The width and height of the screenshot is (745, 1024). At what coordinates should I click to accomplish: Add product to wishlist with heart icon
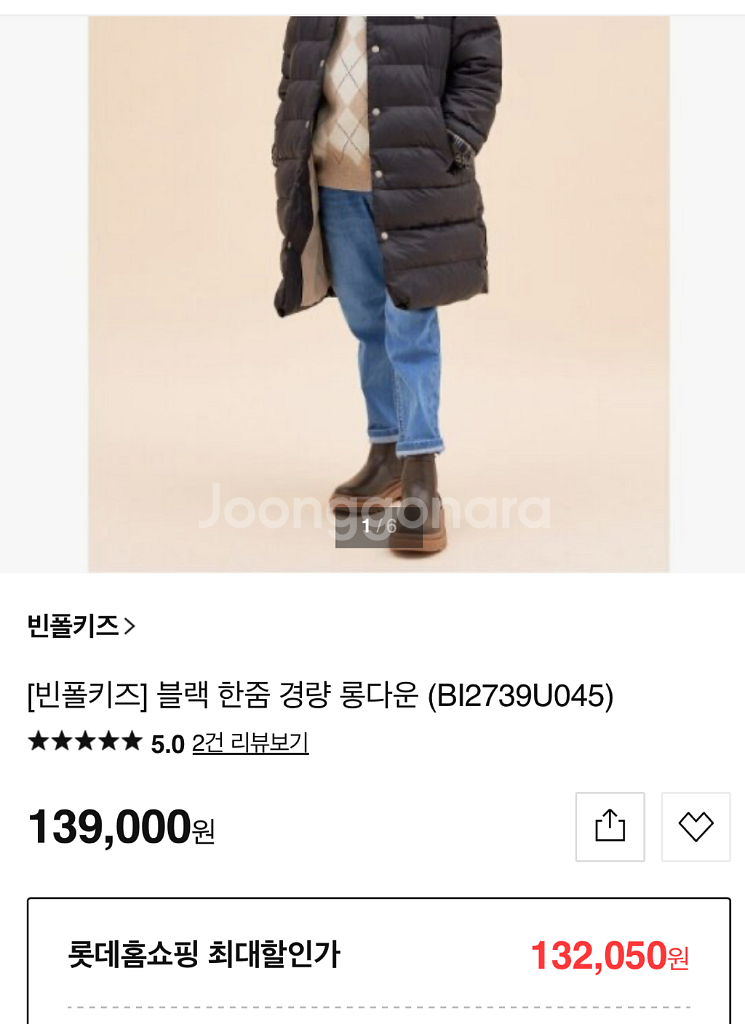(695, 826)
